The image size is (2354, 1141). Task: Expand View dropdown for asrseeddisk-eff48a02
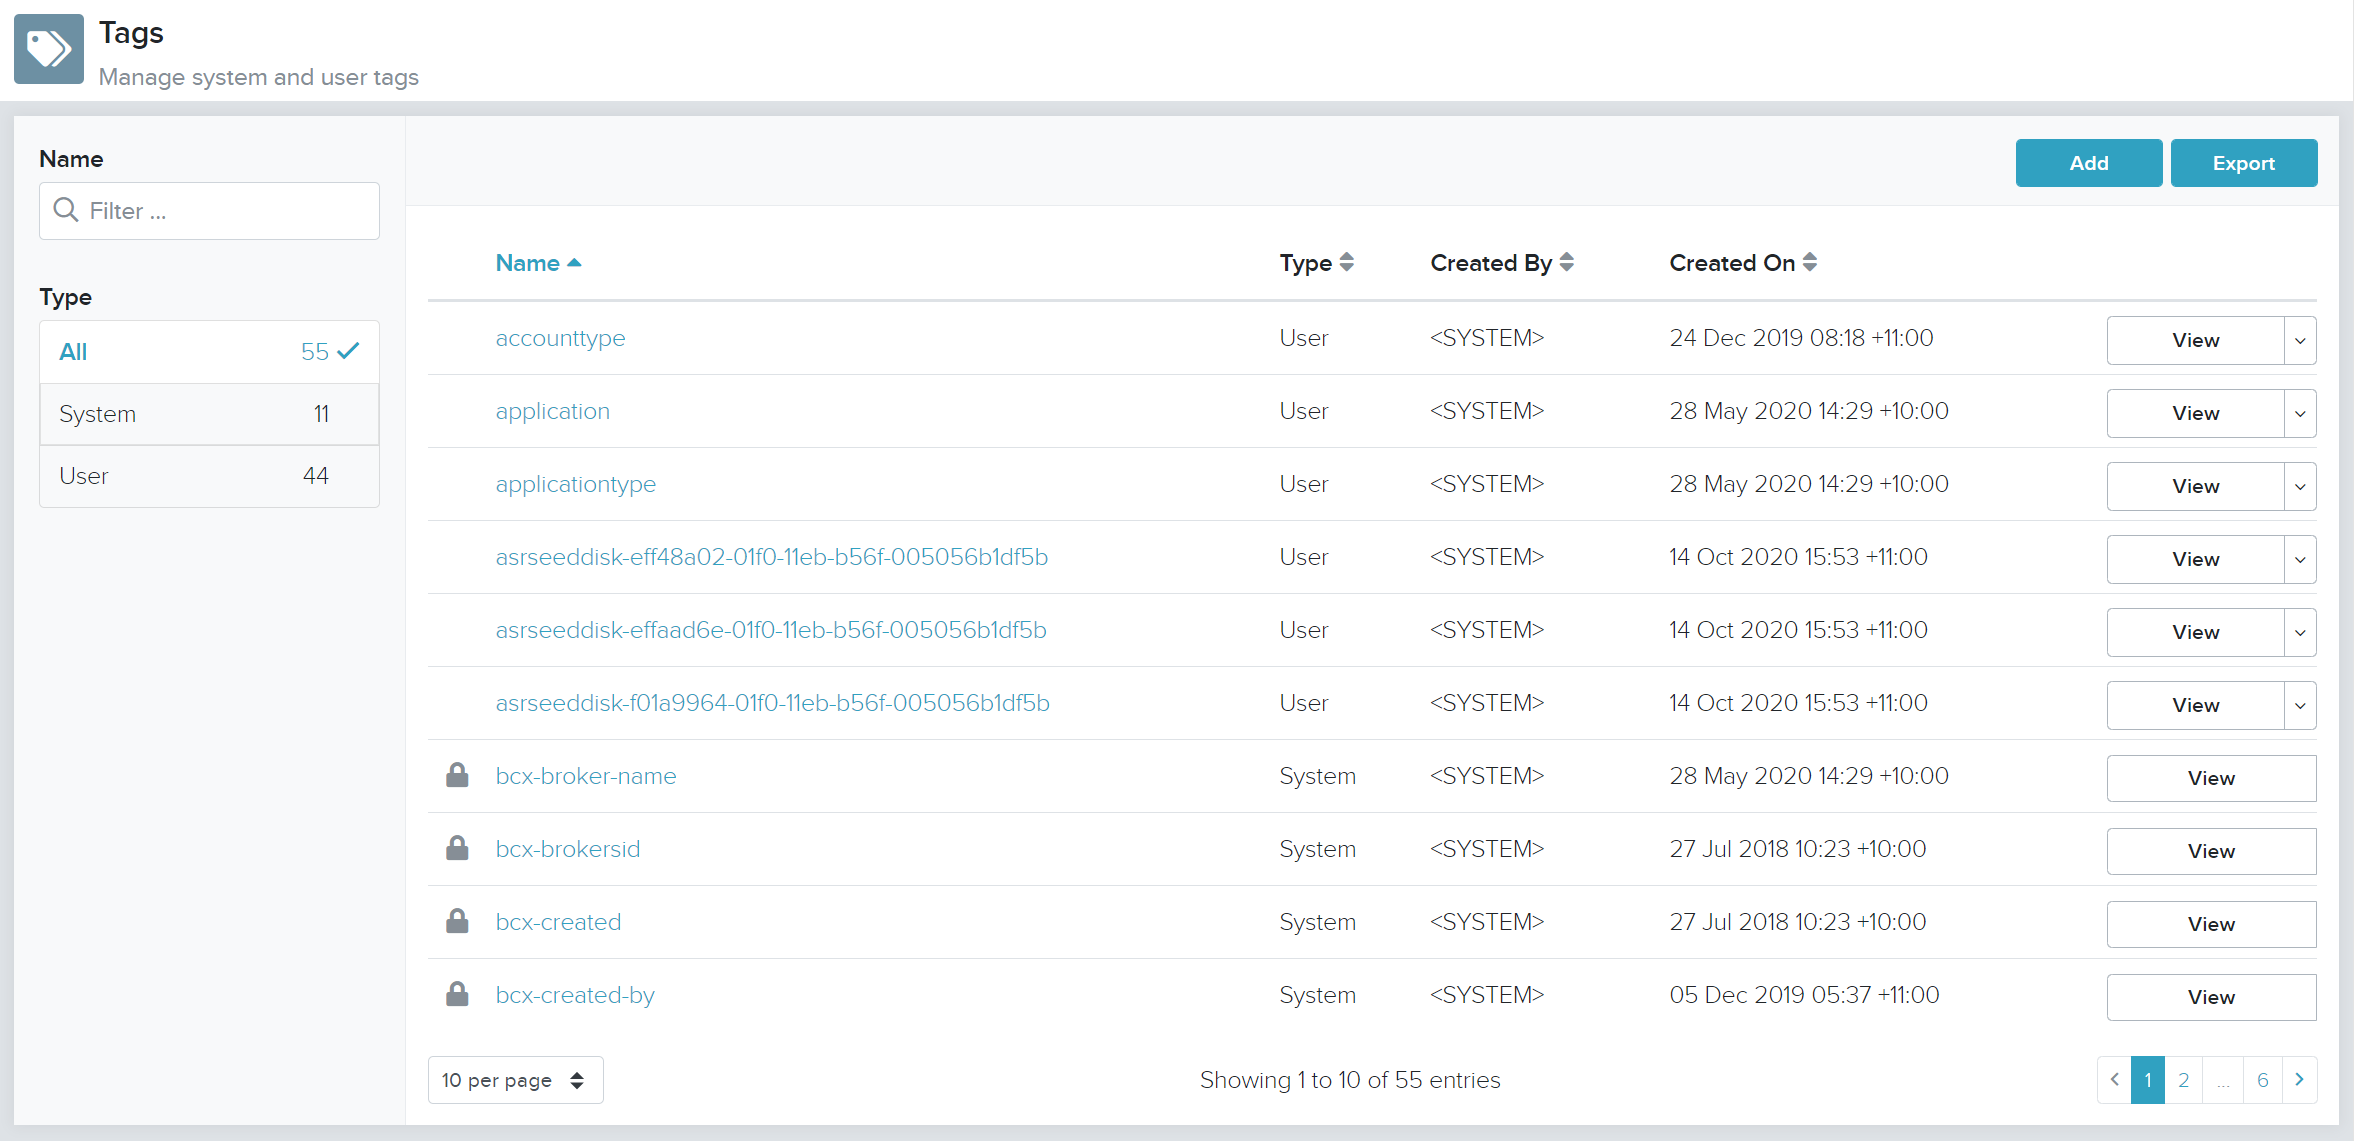pos(2300,560)
